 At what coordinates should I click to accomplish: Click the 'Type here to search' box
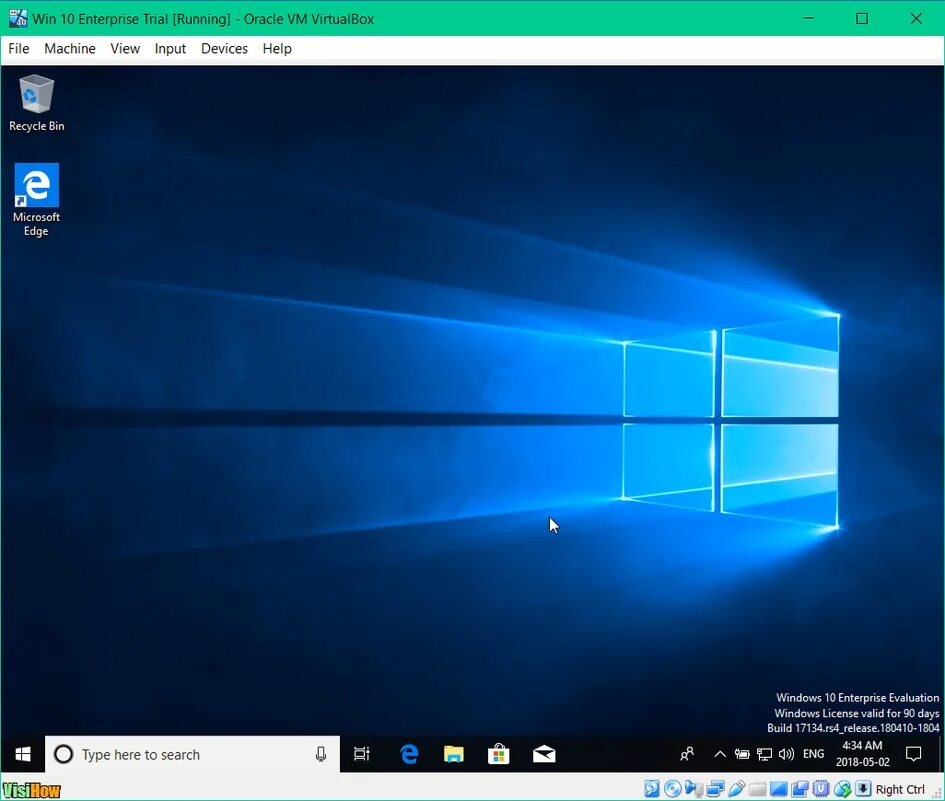click(x=193, y=755)
